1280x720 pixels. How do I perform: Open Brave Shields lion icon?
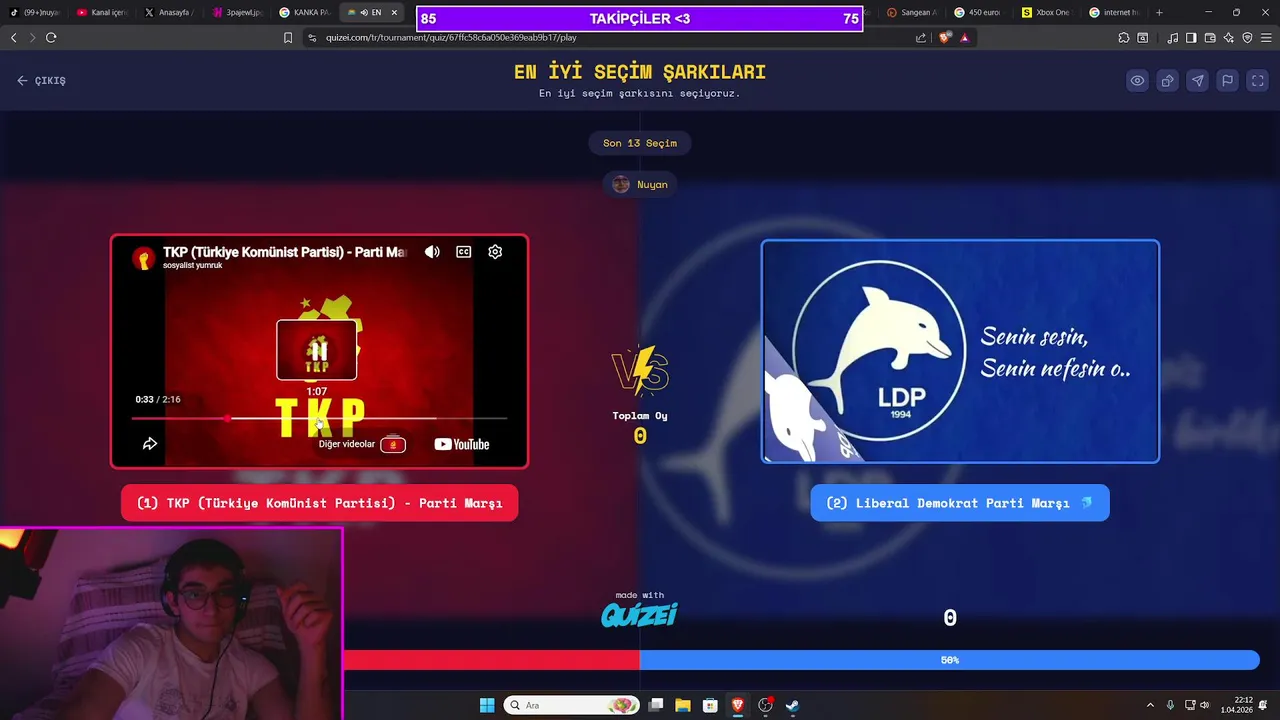[946, 37]
